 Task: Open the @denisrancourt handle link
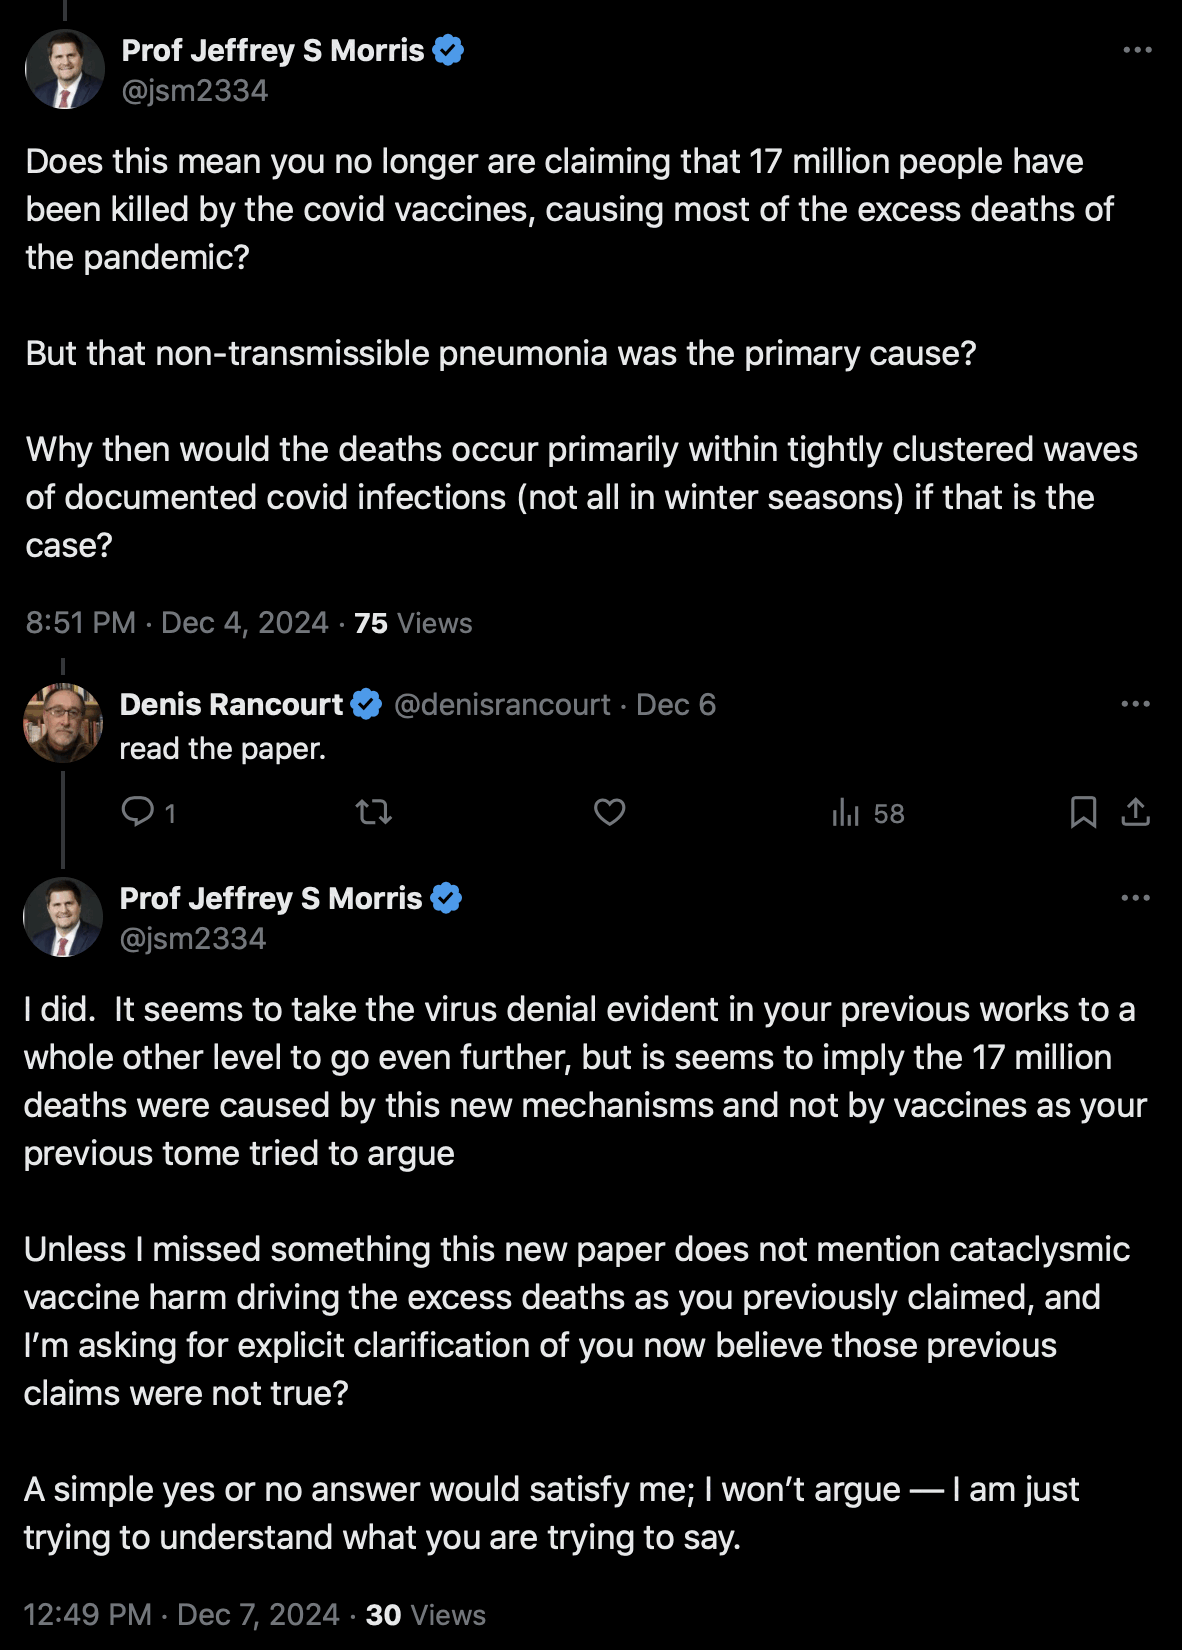(502, 705)
